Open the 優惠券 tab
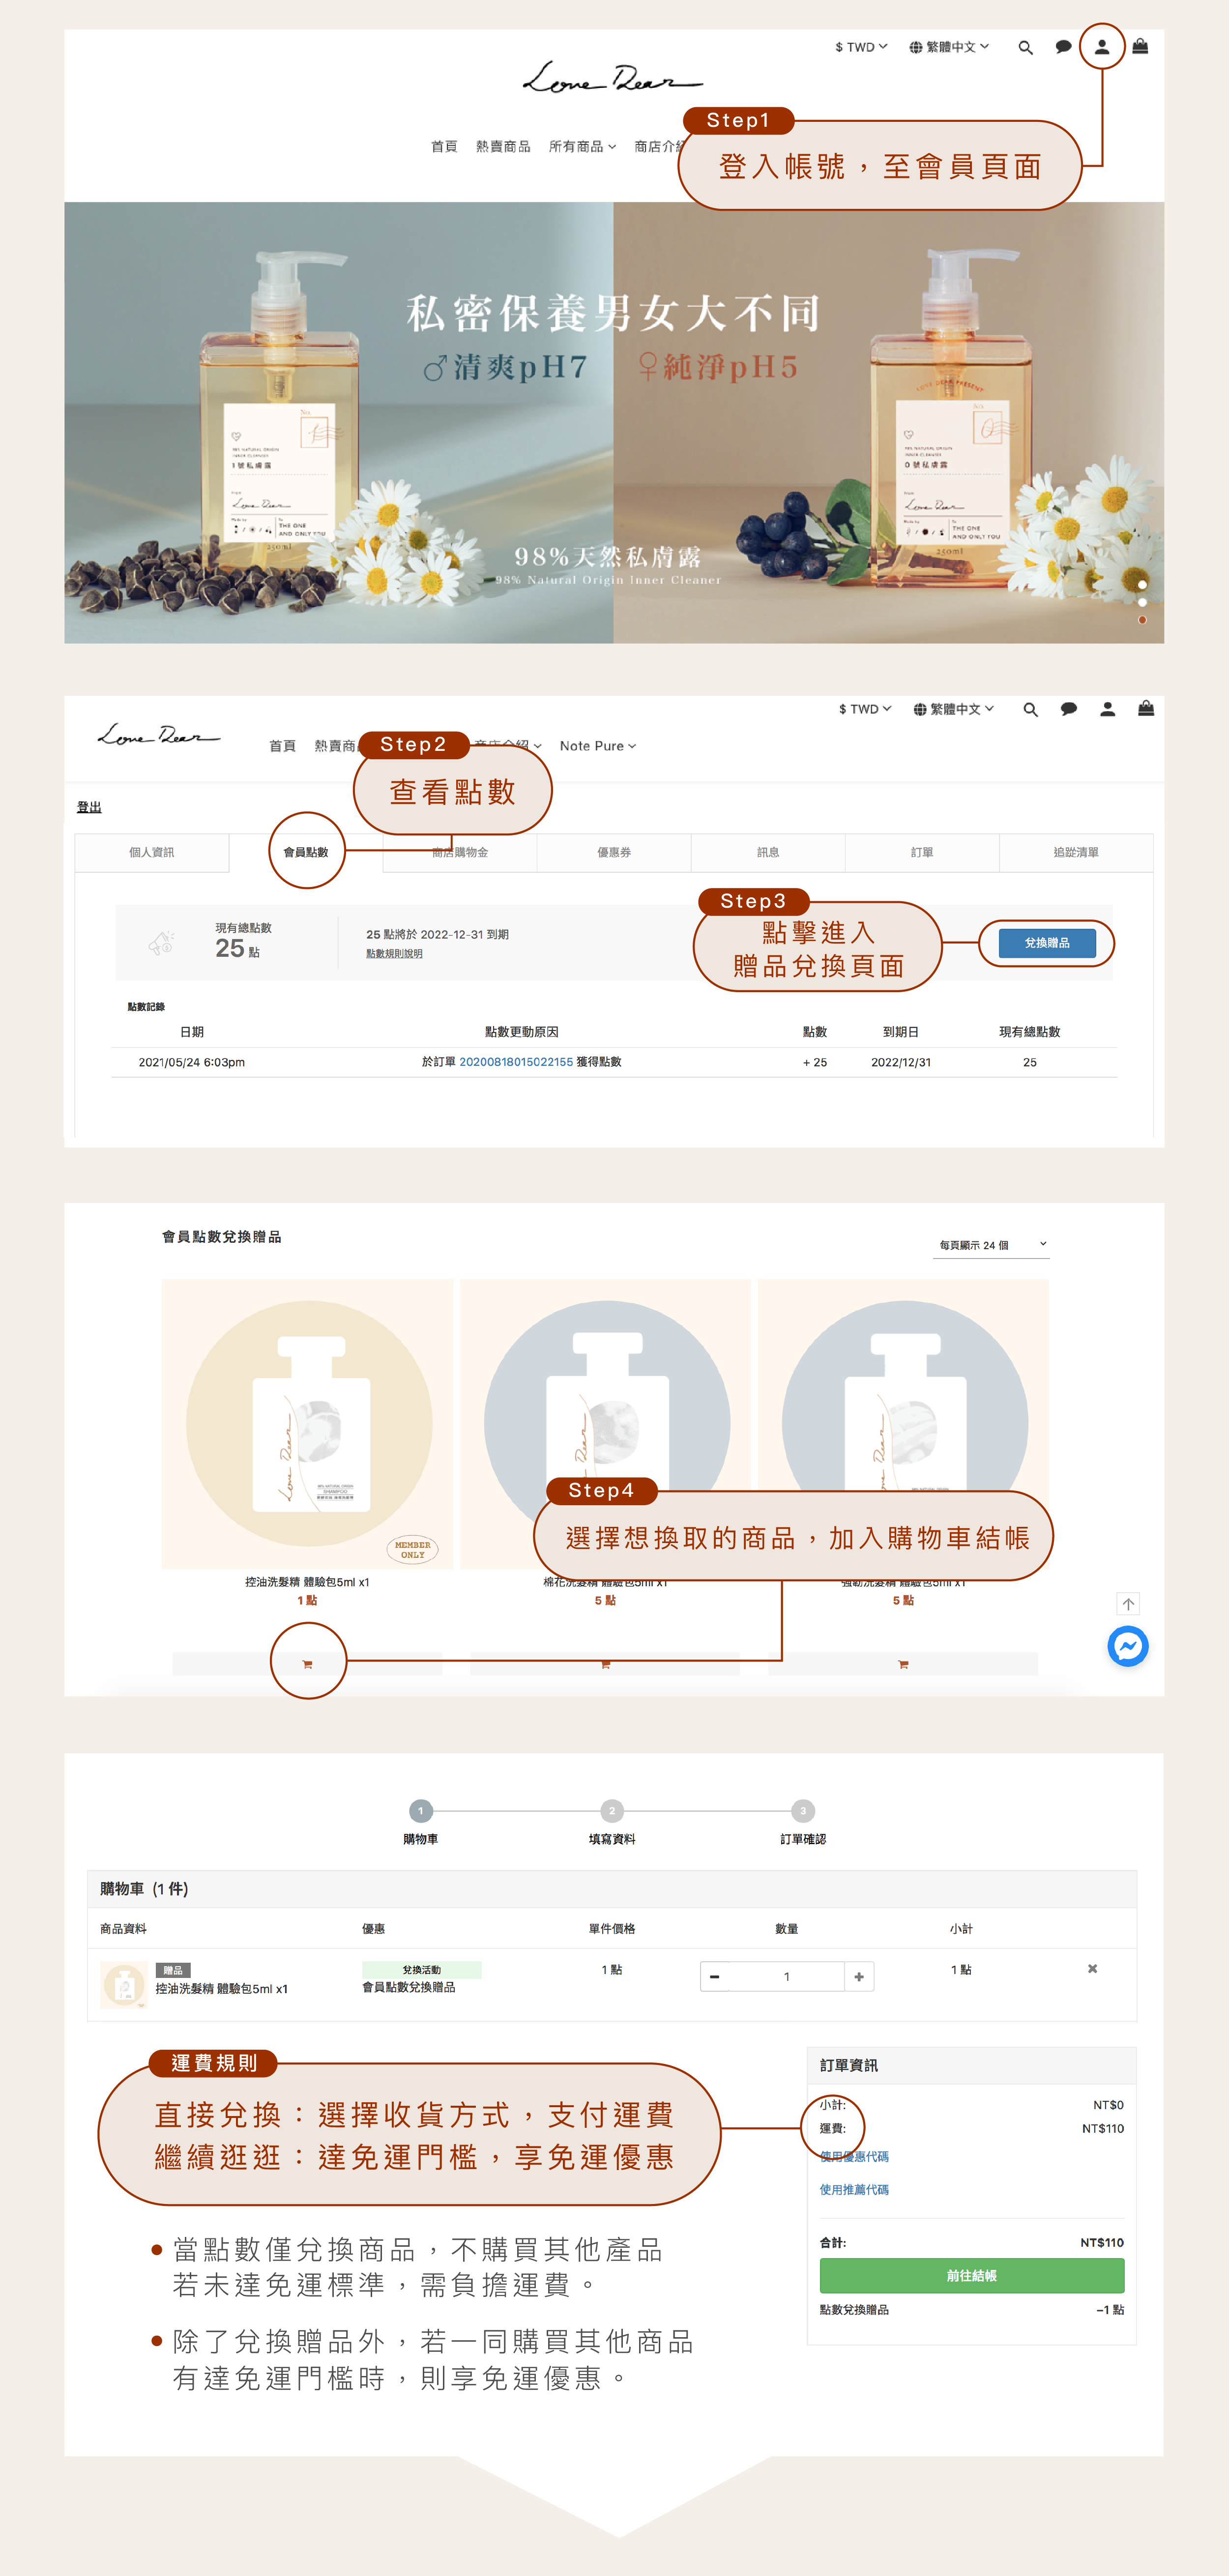 614,852
